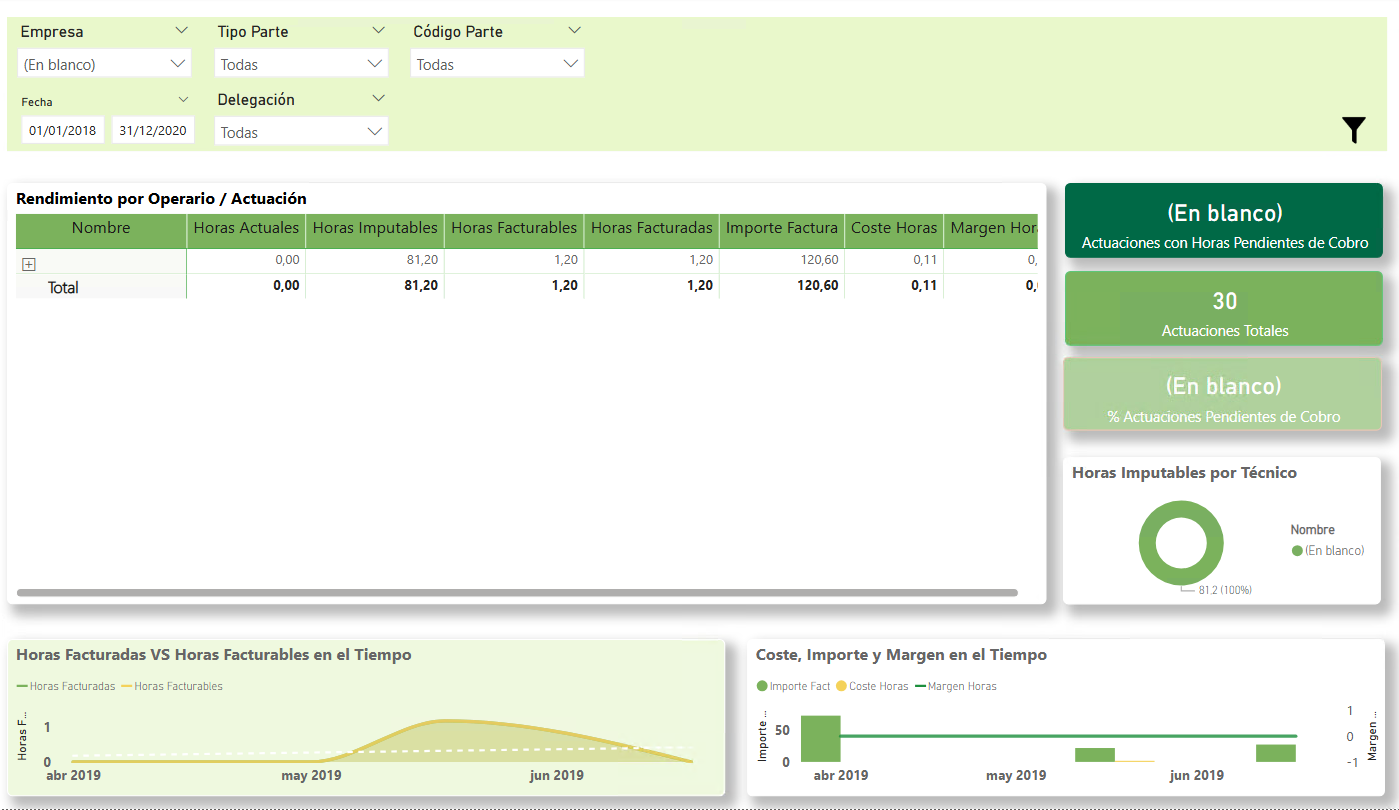Click the Horas Facturables legend entry
This screenshot has height=810, width=1399.
(x=171, y=687)
